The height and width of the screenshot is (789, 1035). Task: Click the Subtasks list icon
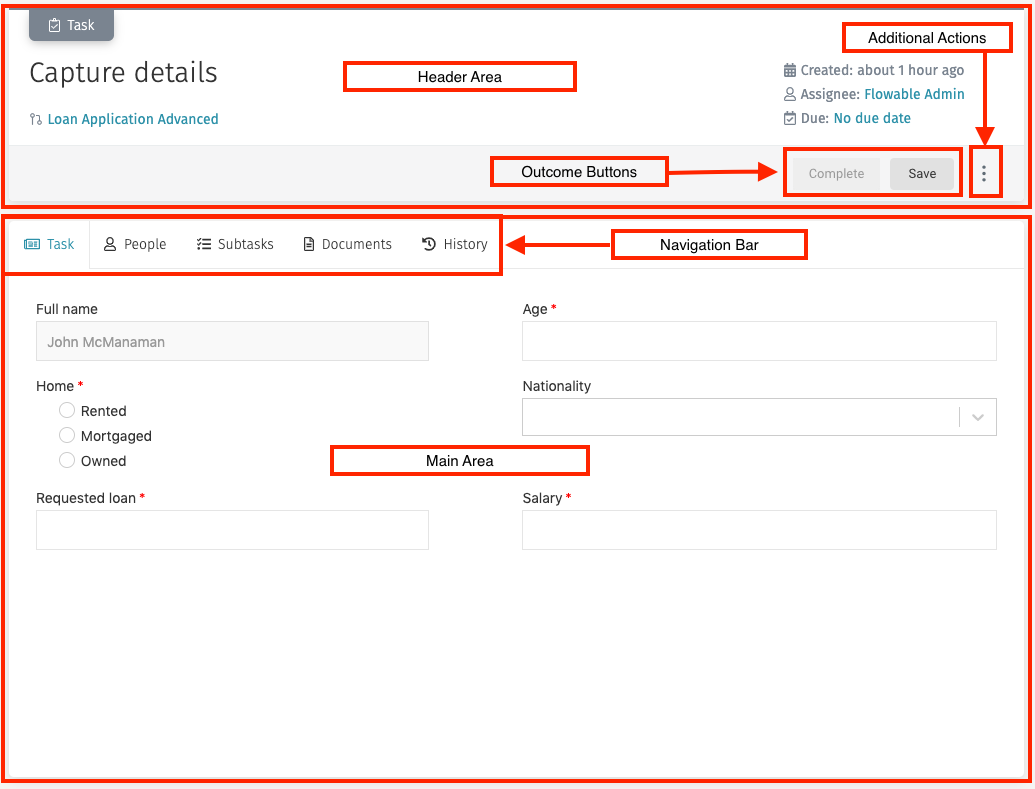203,243
